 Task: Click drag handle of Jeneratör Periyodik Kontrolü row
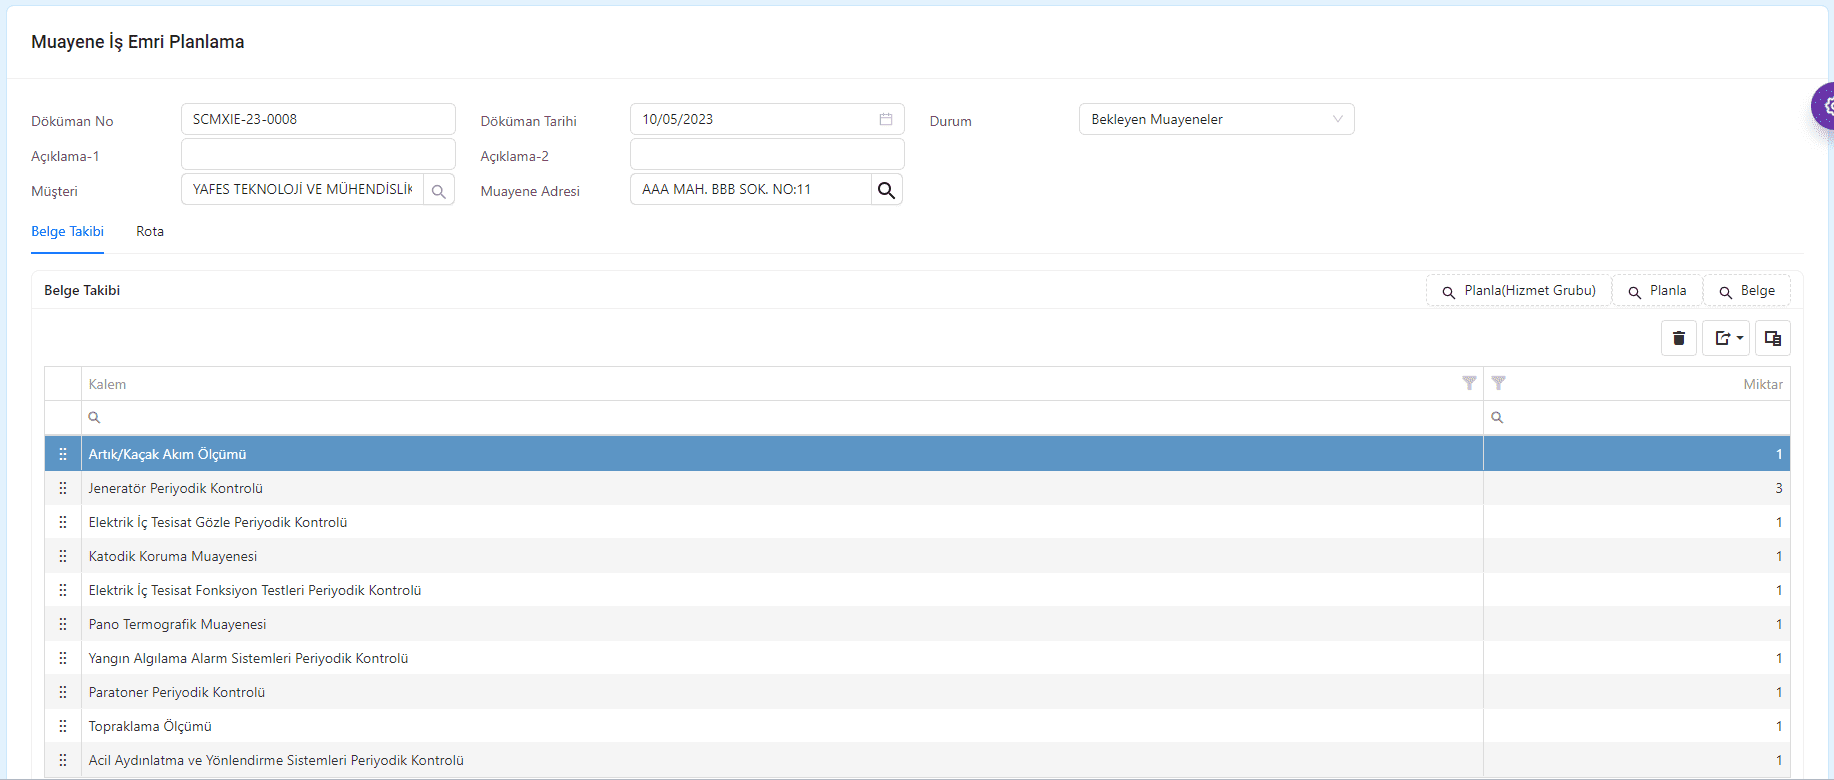[63, 488]
